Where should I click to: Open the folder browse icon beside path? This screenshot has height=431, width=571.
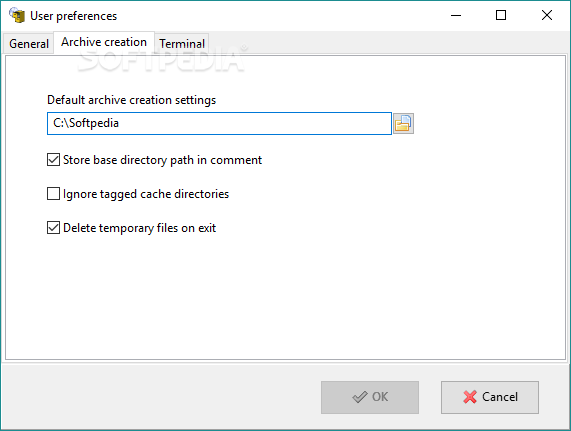(403, 123)
